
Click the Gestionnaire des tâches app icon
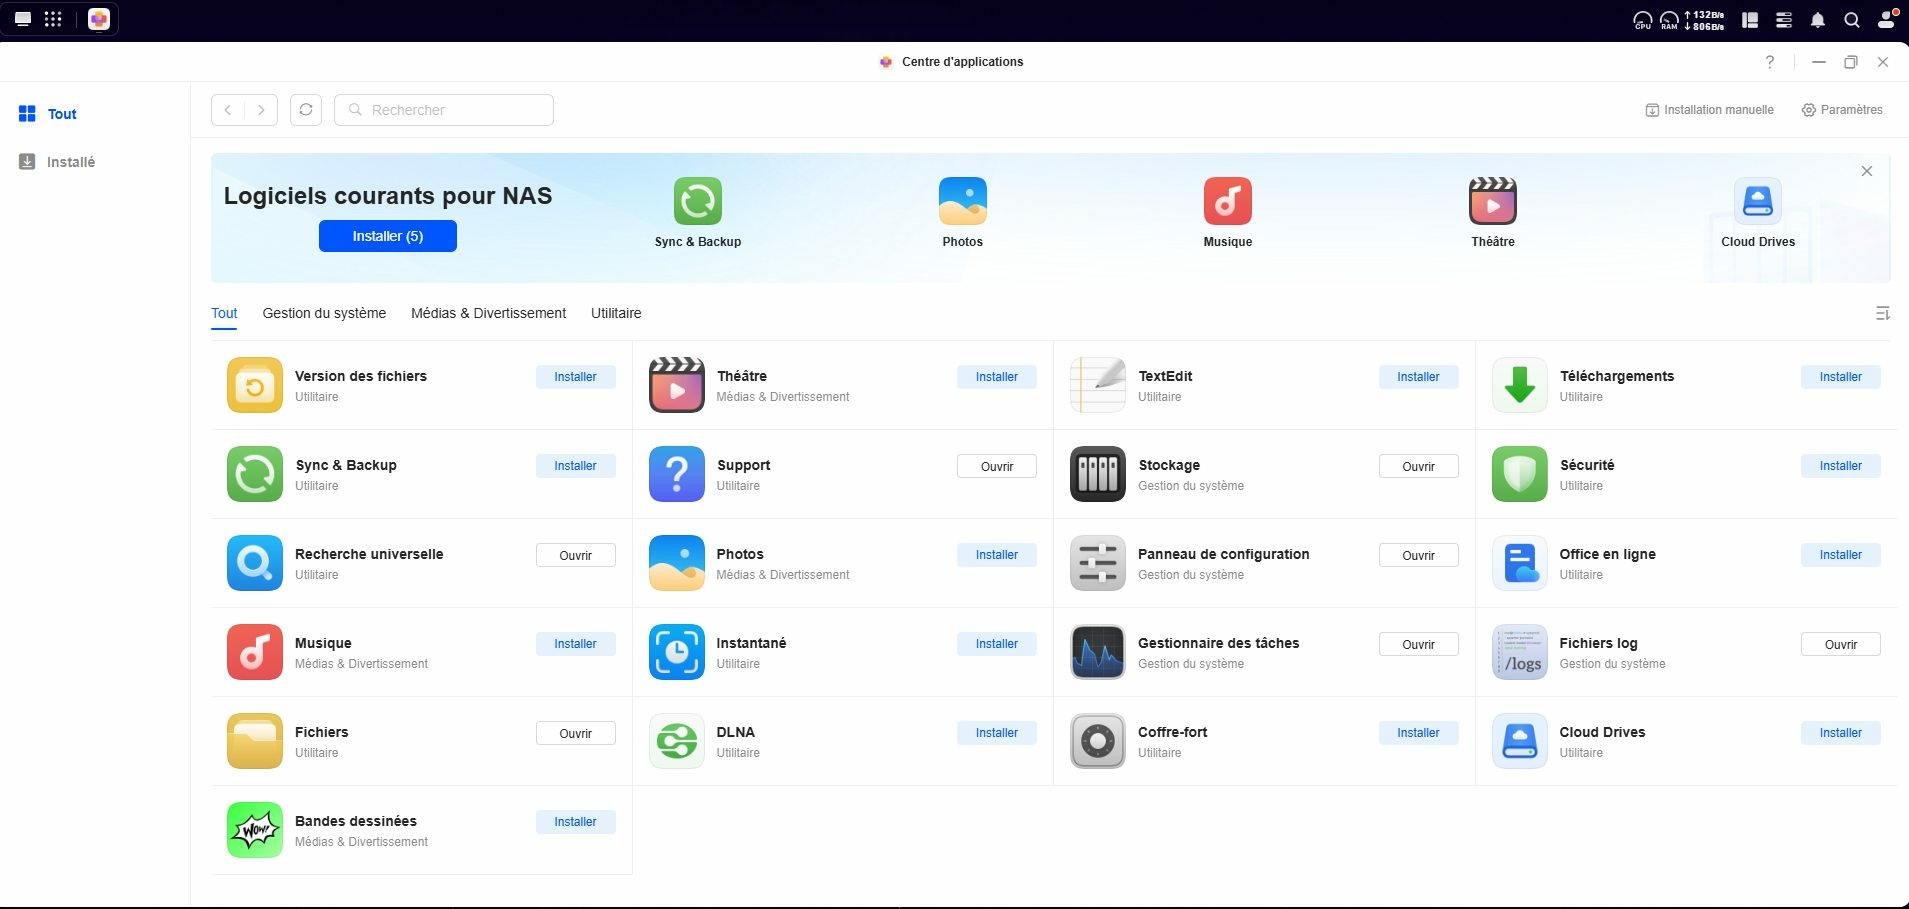pyautogui.click(x=1097, y=652)
